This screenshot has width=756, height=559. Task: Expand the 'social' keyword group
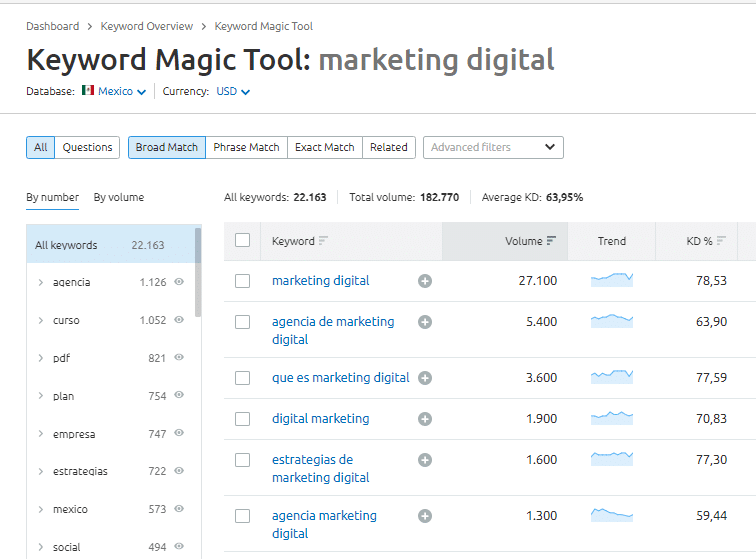(40, 547)
